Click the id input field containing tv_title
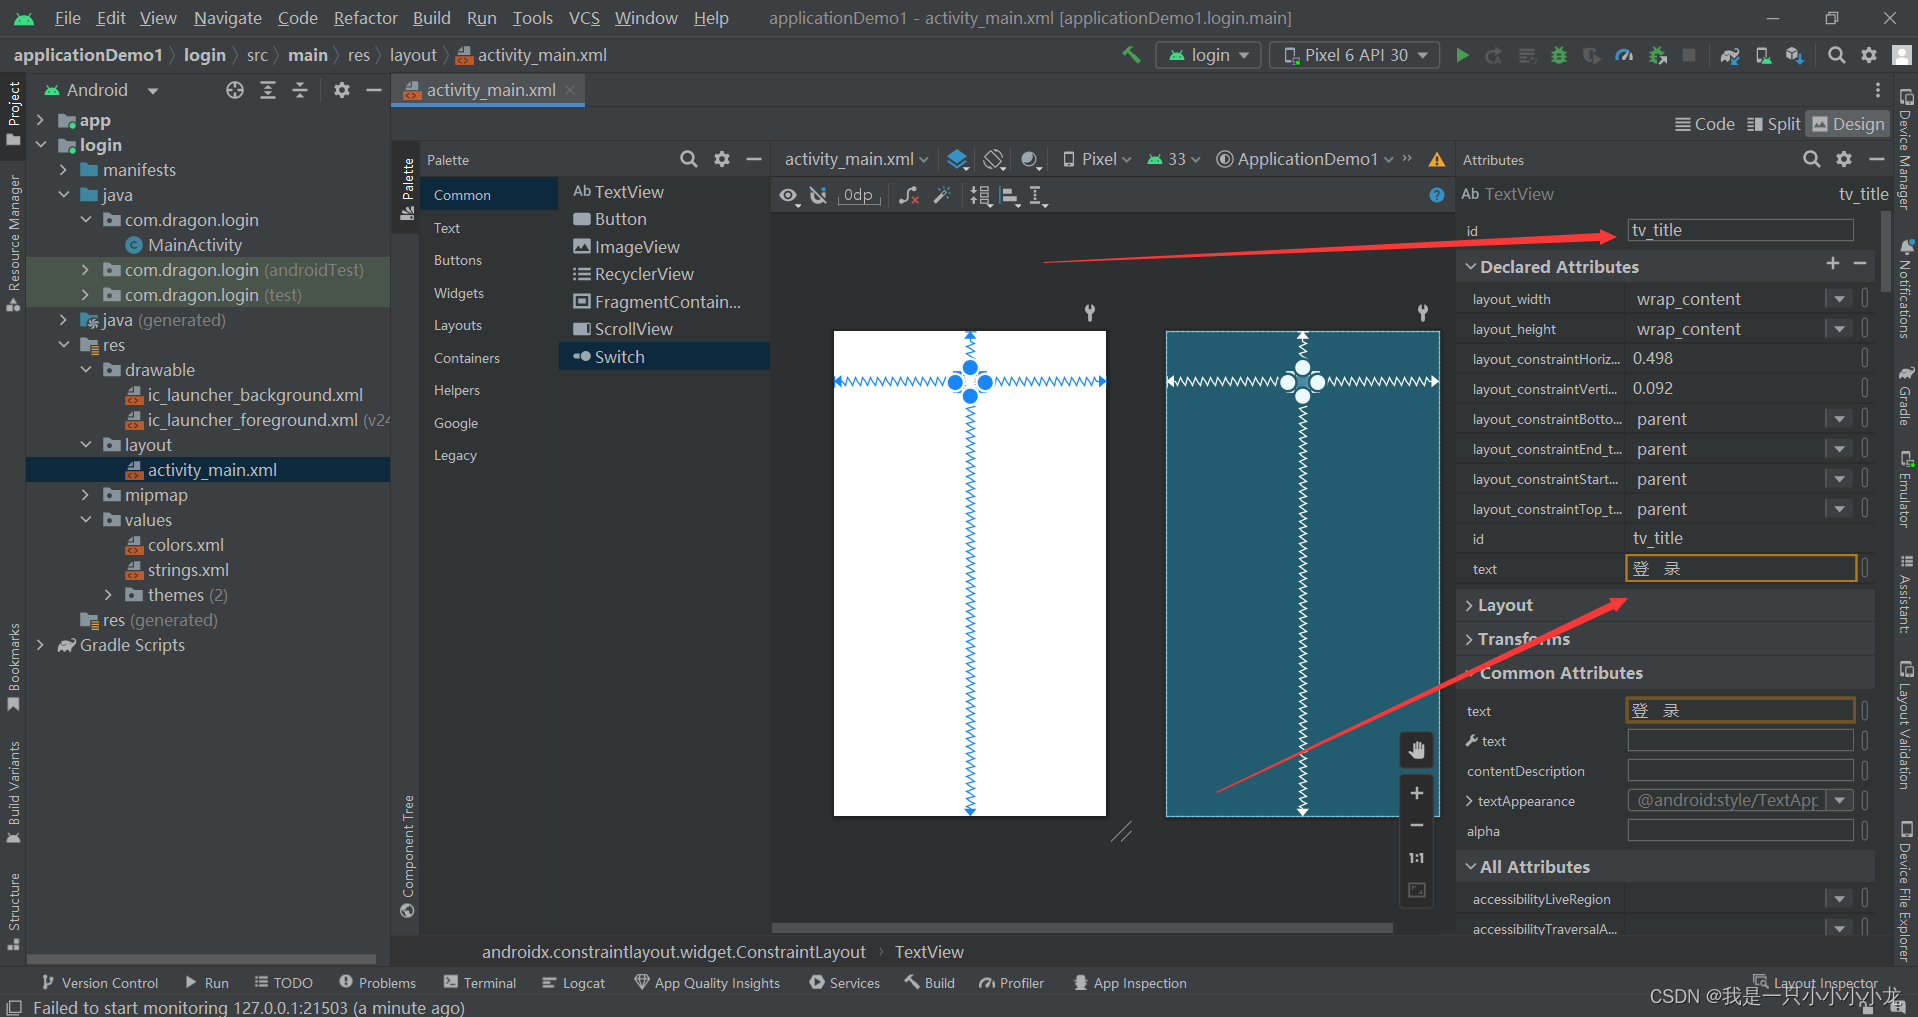The height and width of the screenshot is (1017, 1918). [1740, 230]
